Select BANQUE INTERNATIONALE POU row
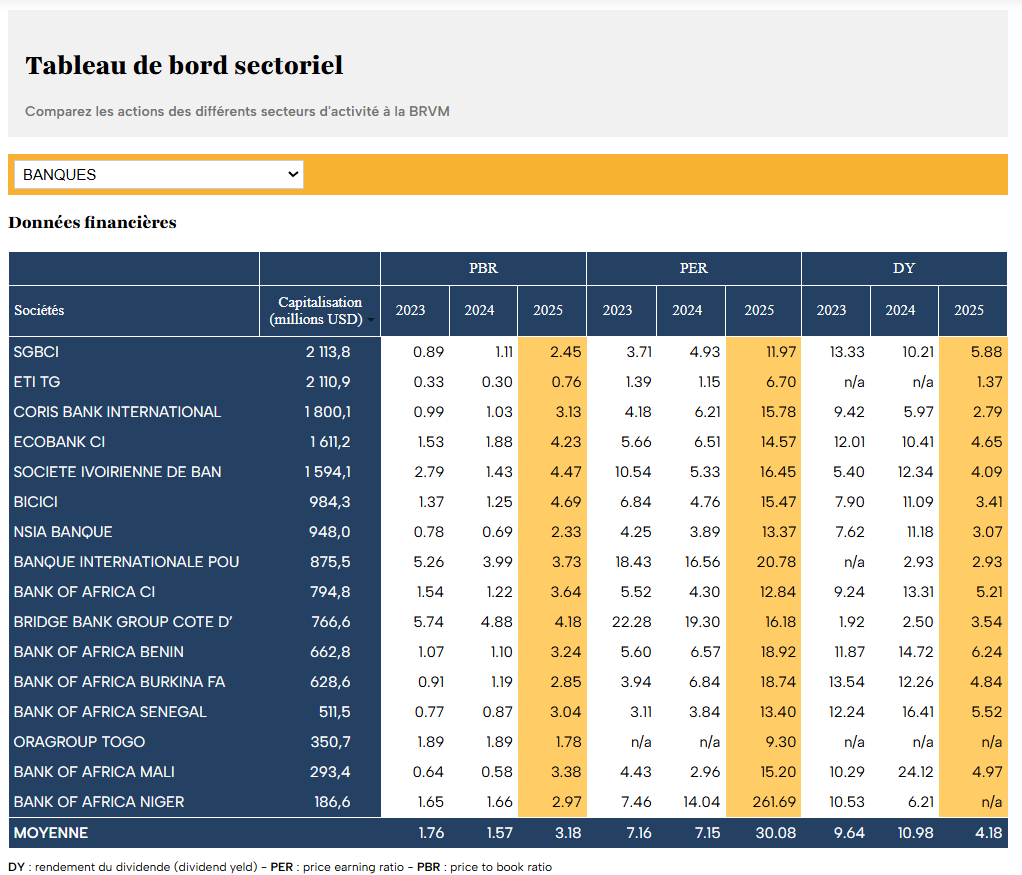 coord(126,562)
